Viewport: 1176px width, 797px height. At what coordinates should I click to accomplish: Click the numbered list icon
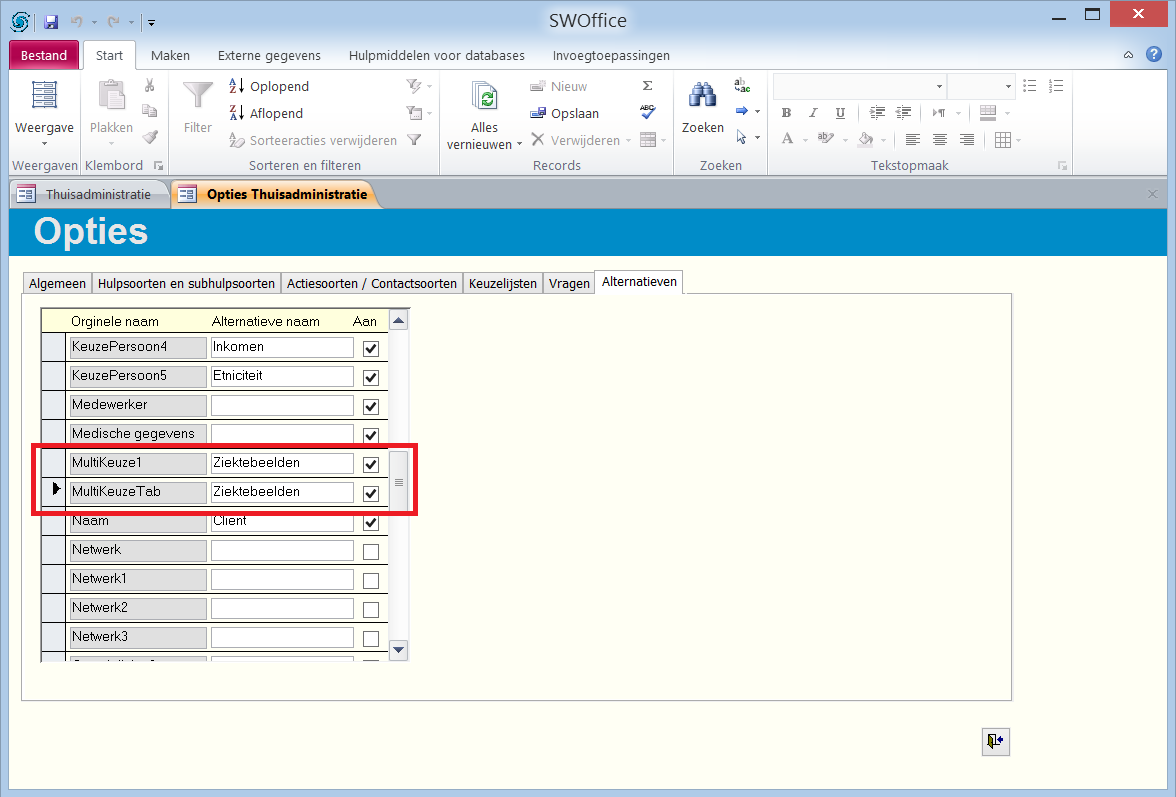[x=1056, y=85]
